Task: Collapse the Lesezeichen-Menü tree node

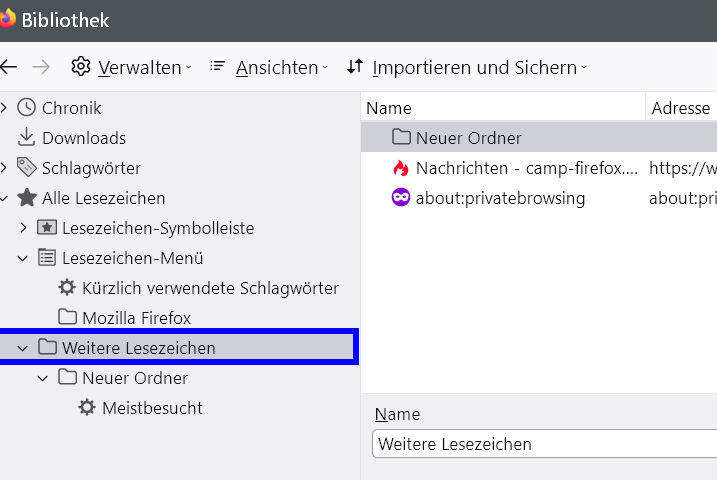Action: pyautogui.click(x=23, y=258)
